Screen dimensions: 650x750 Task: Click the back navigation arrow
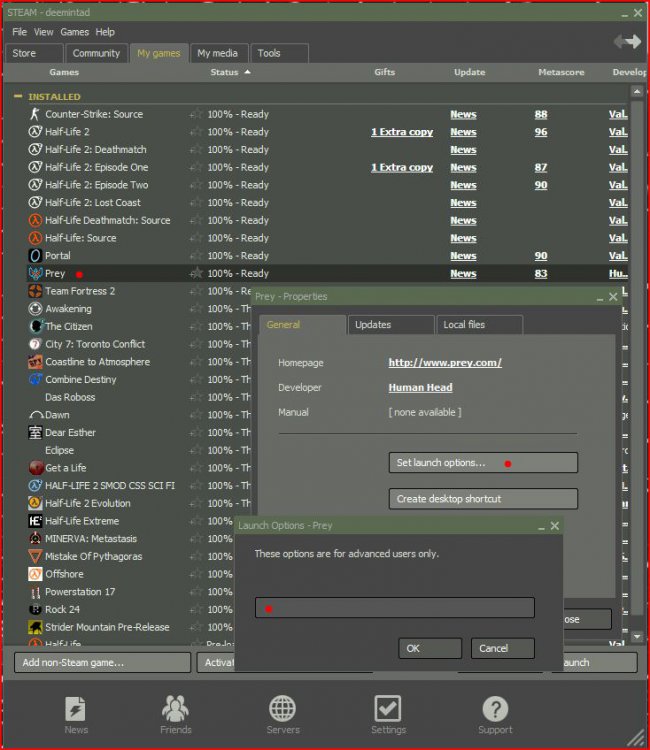coord(620,42)
